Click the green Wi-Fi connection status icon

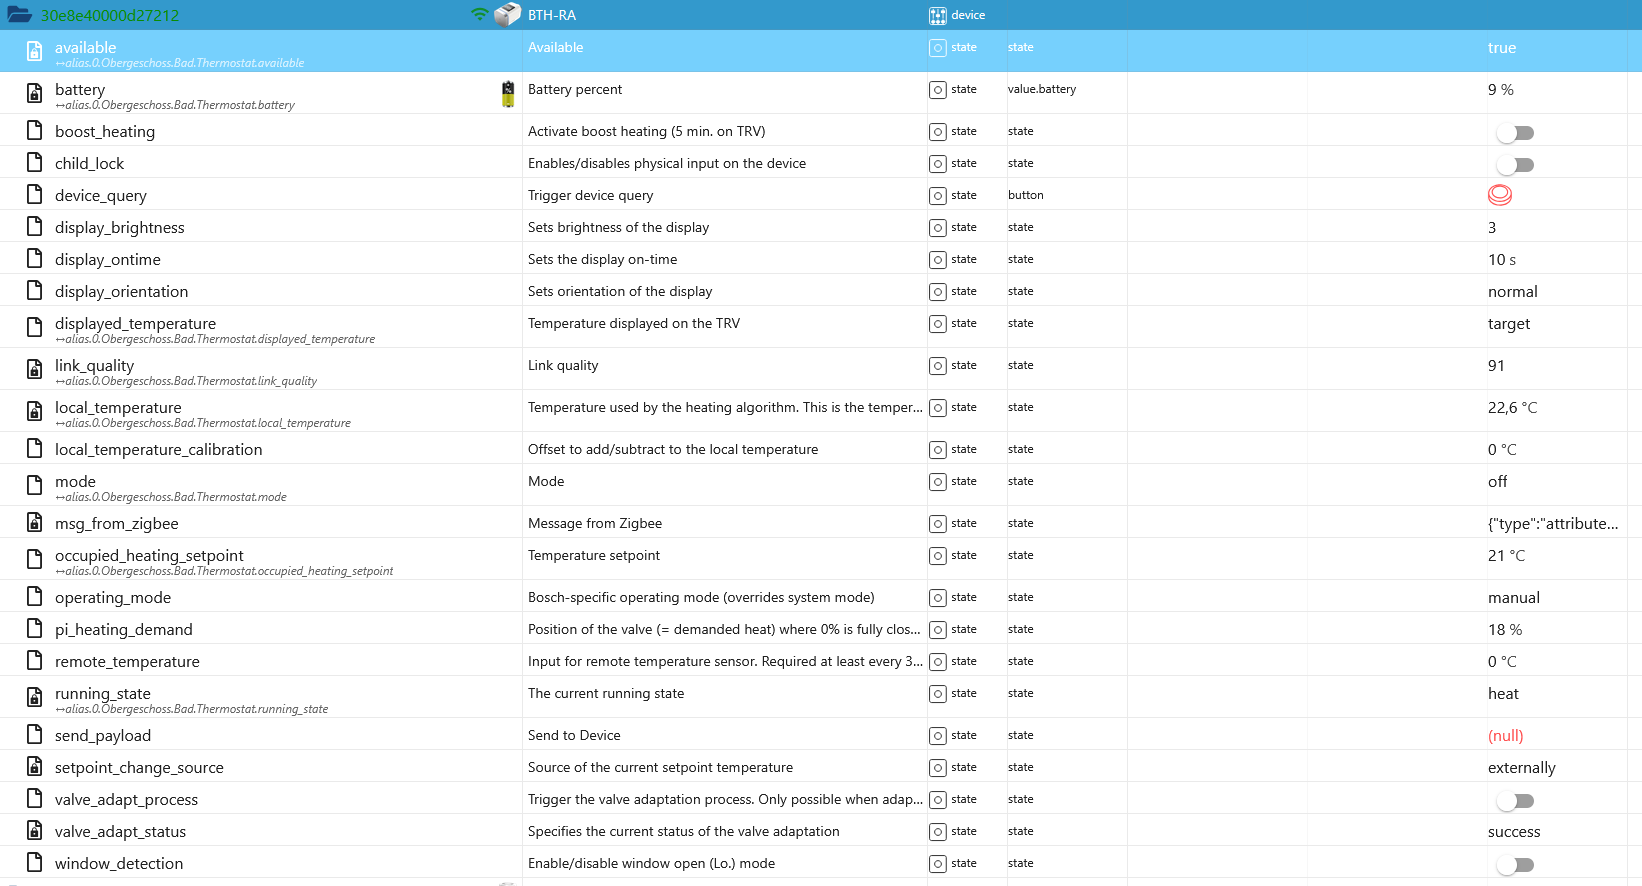[480, 15]
